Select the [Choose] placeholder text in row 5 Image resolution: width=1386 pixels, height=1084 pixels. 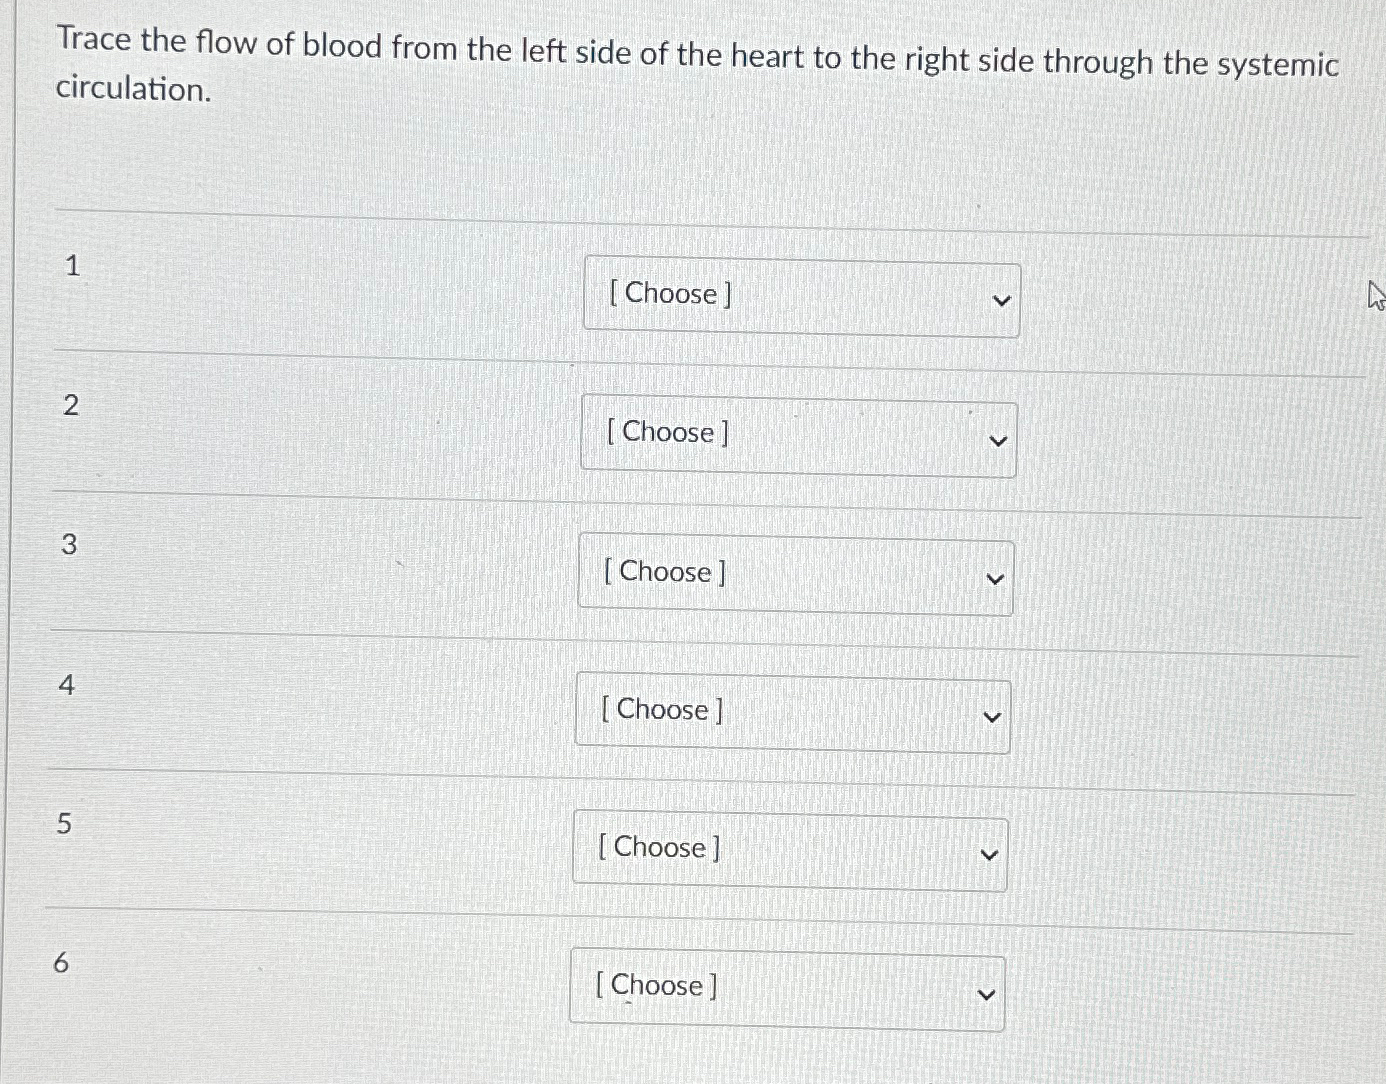(x=657, y=847)
